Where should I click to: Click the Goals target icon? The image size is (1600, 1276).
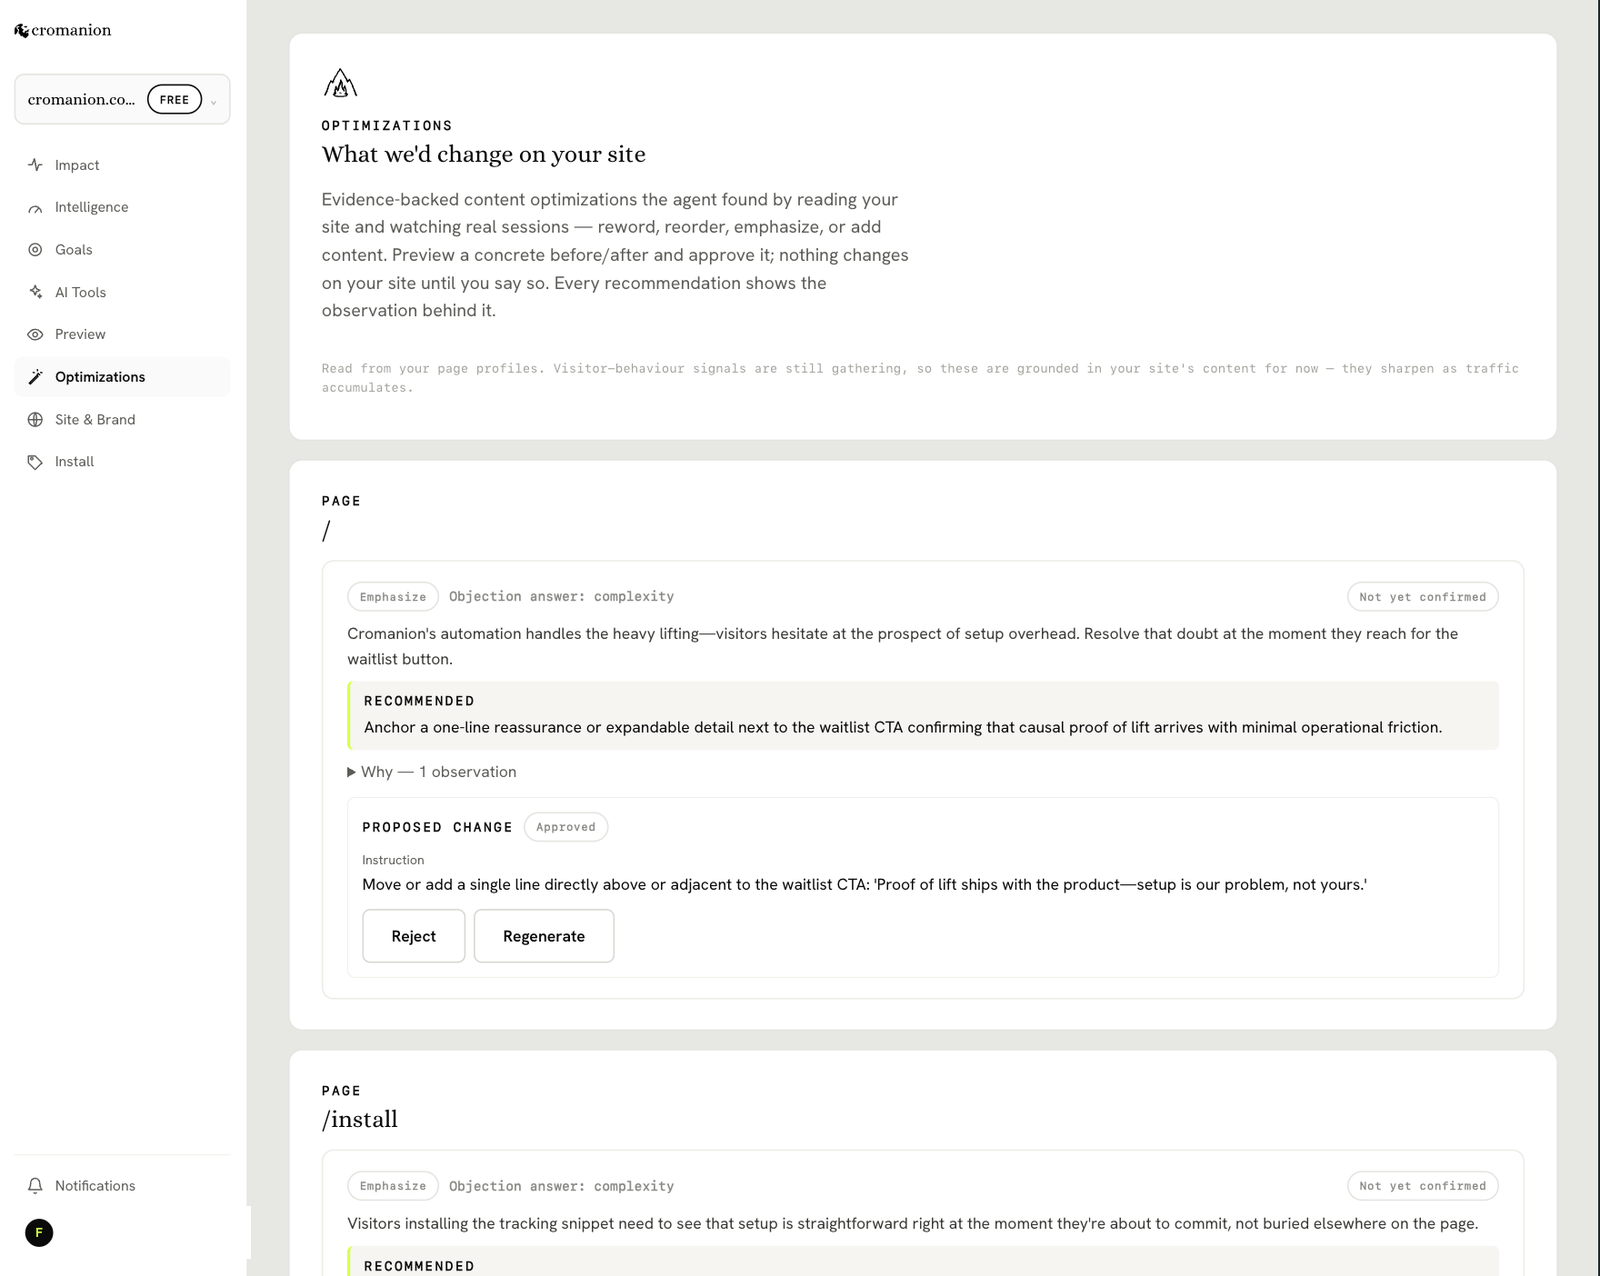[x=35, y=250]
